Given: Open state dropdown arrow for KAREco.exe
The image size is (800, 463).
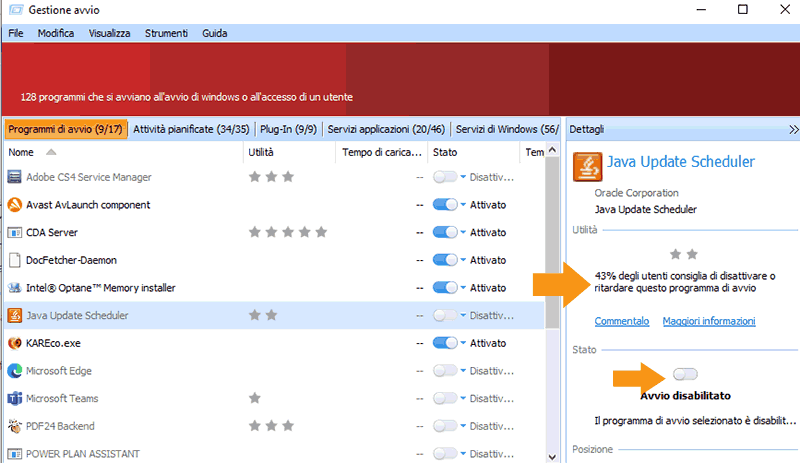Looking at the screenshot, I should (464, 343).
